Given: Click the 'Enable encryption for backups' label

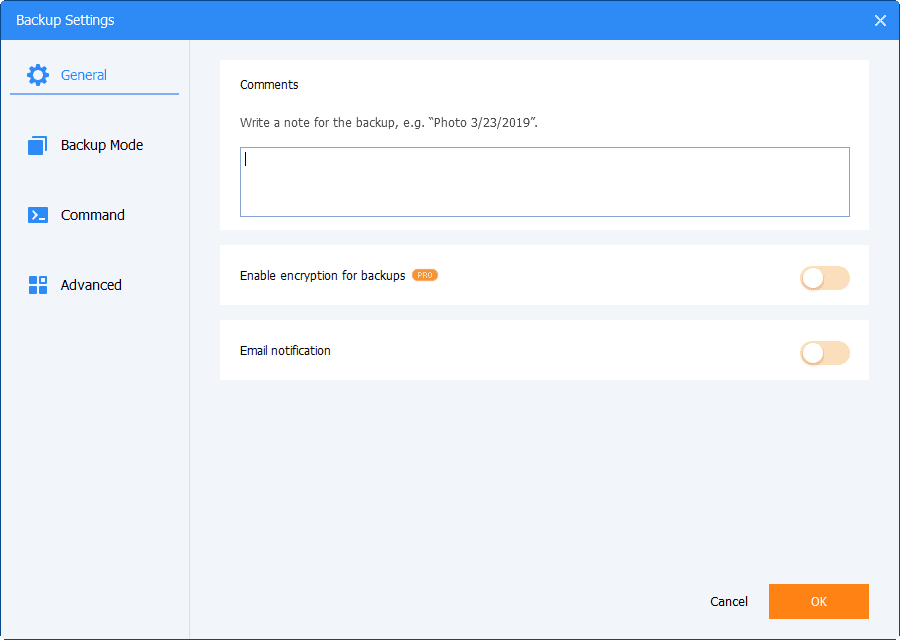Looking at the screenshot, I should coord(322,275).
